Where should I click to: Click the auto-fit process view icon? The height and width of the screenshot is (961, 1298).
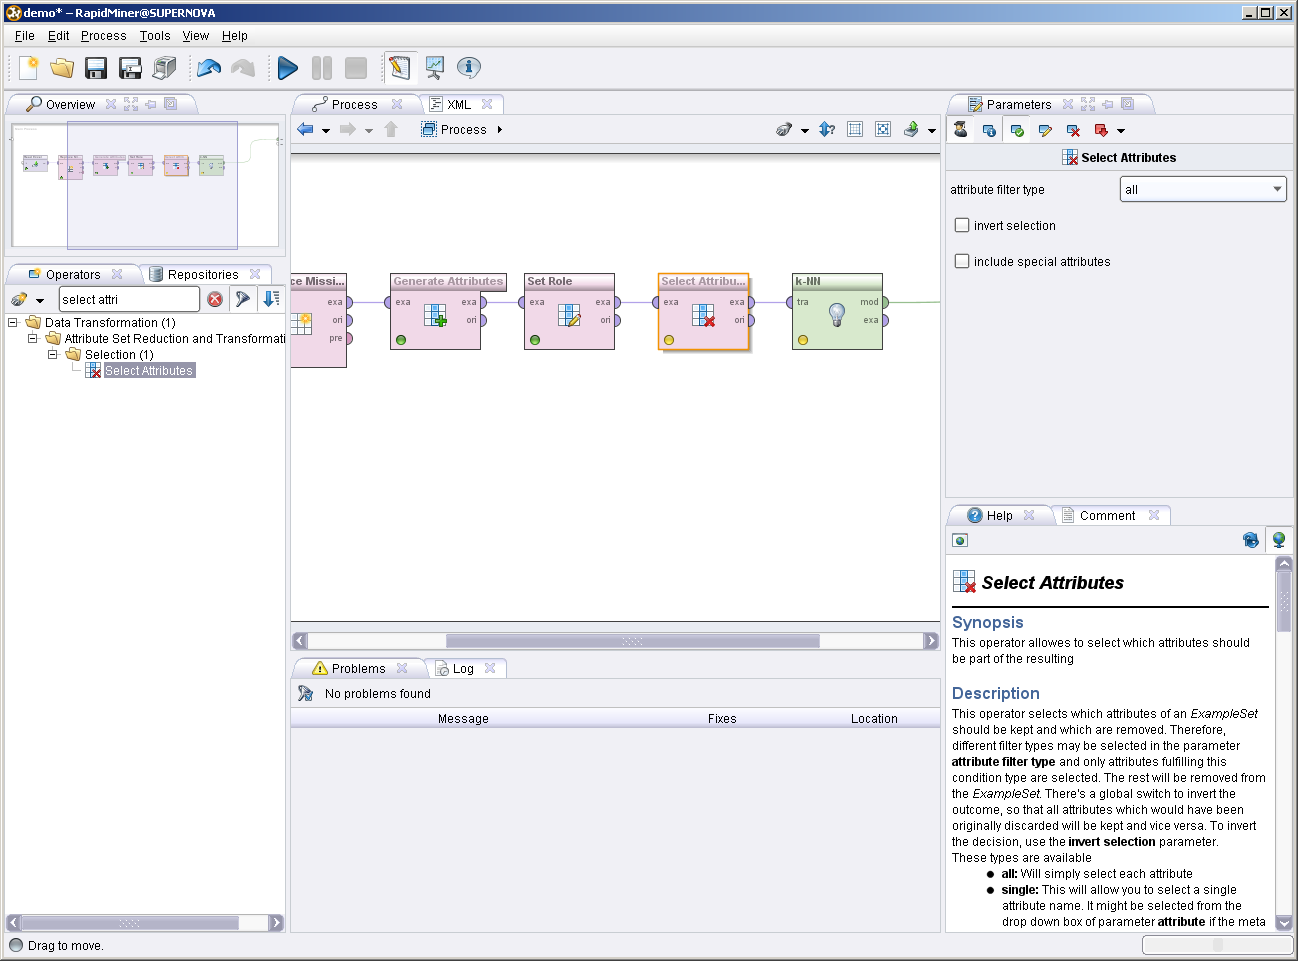(x=883, y=129)
